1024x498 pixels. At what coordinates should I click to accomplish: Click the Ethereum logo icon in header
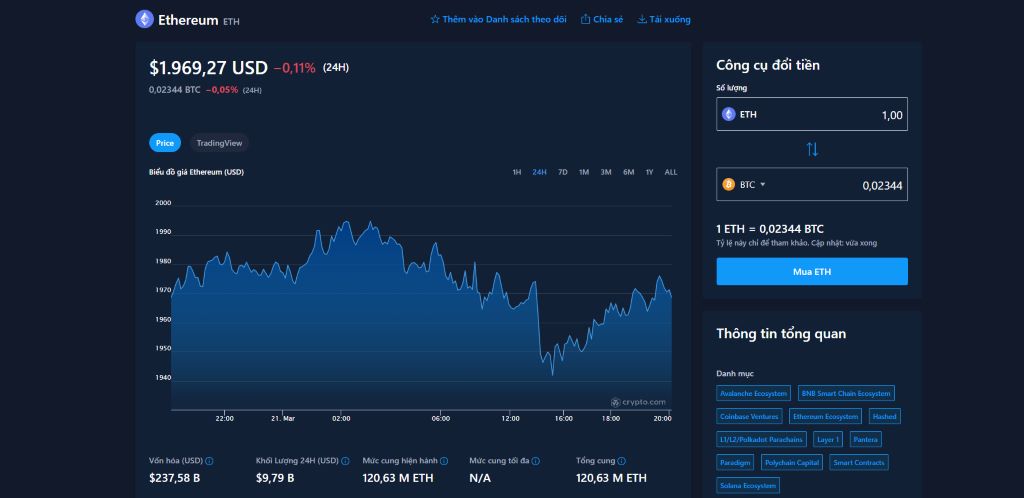pos(144,20)
